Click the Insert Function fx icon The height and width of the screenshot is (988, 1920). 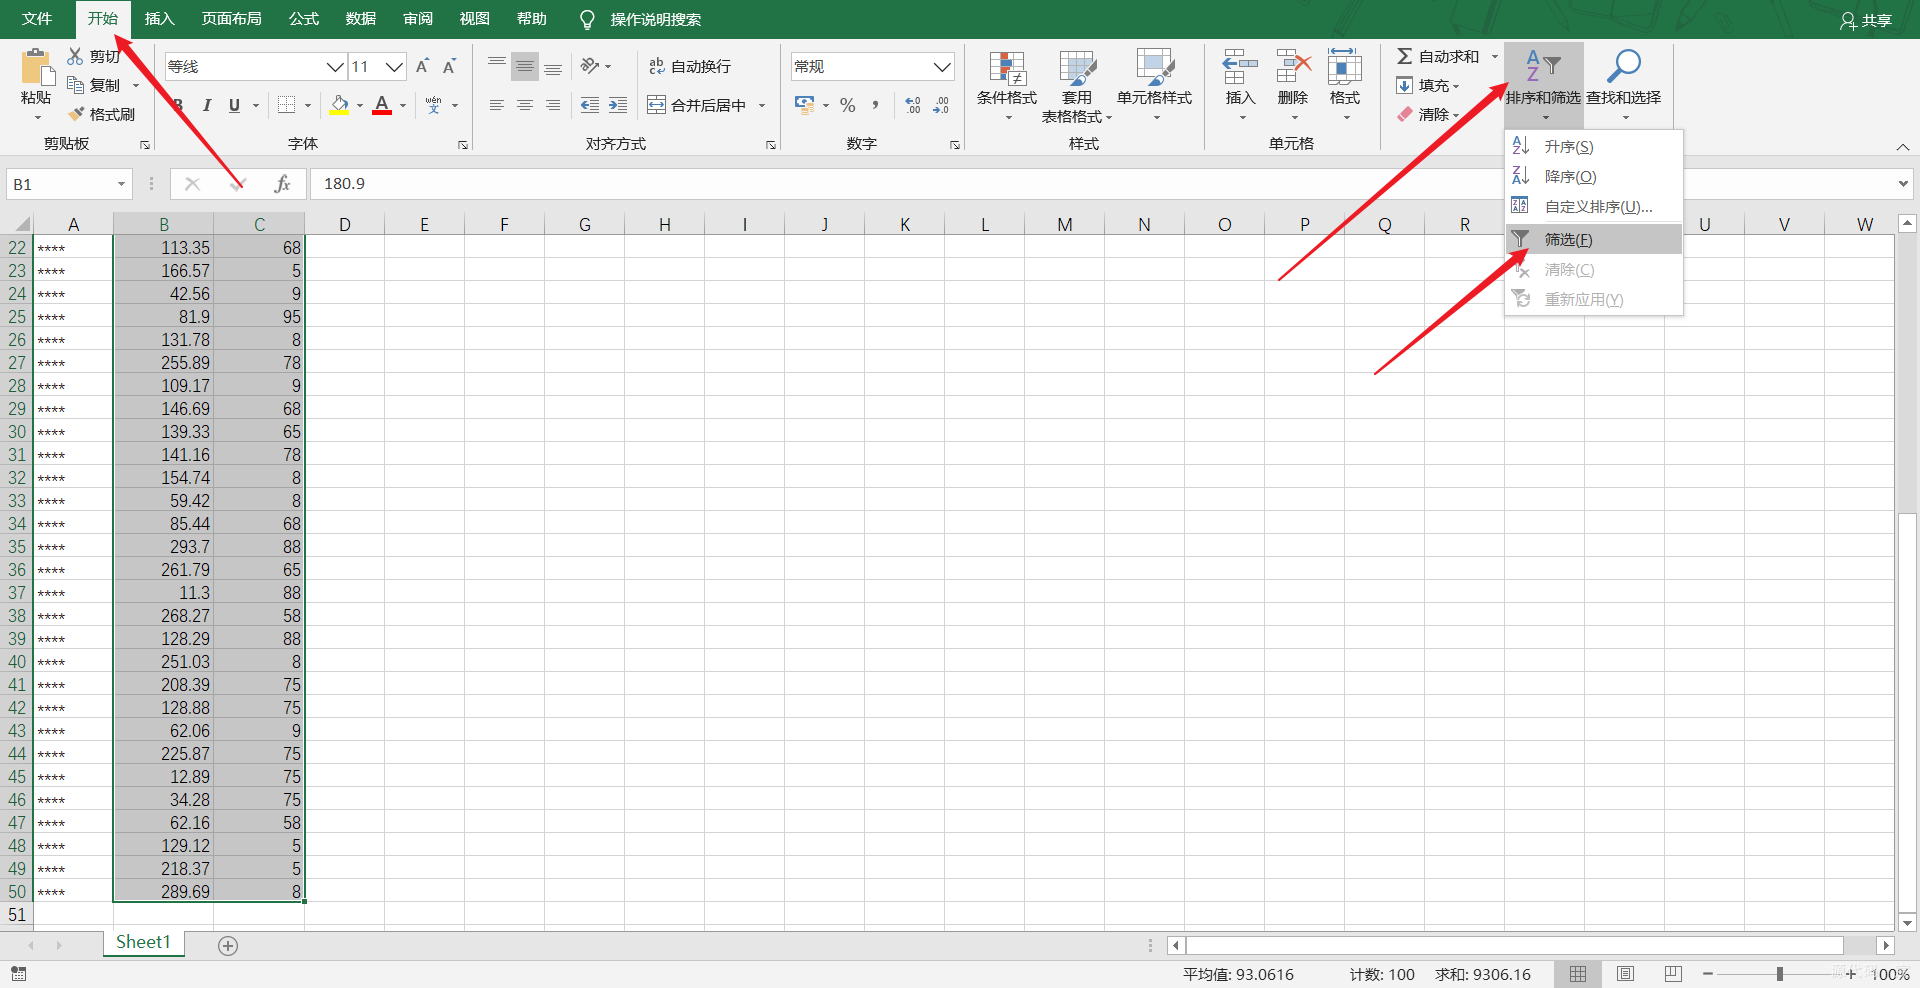tap(282, 184)
